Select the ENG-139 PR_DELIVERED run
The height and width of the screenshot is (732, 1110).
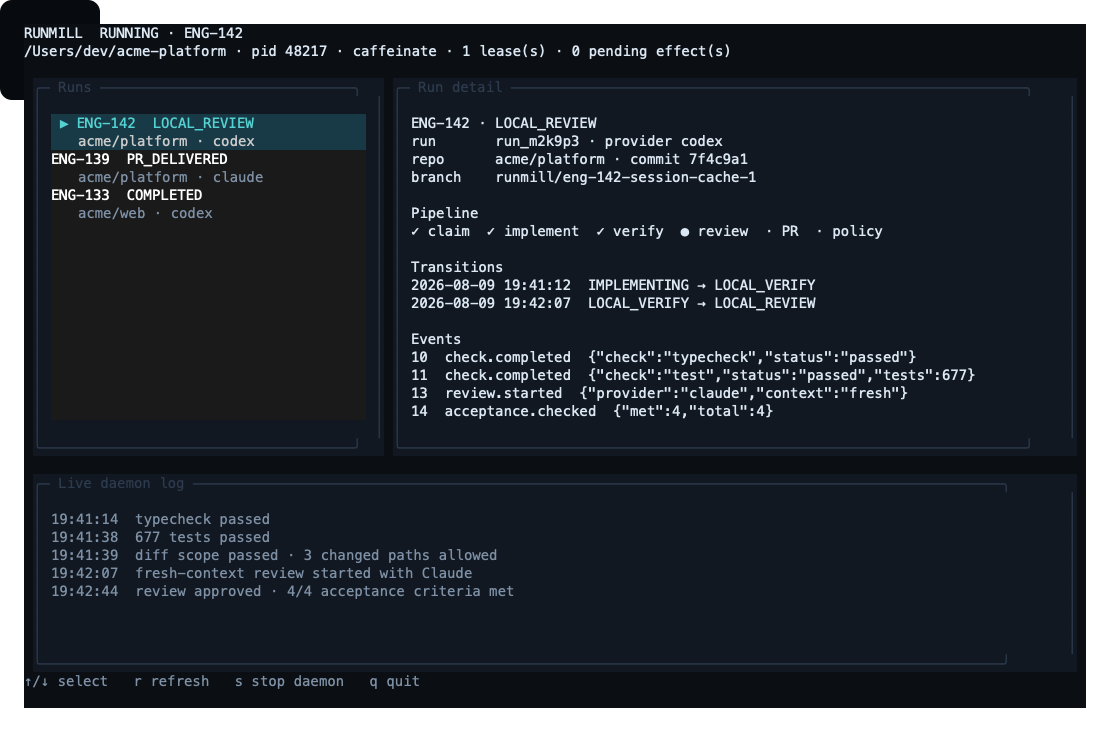tap(208, 168)
